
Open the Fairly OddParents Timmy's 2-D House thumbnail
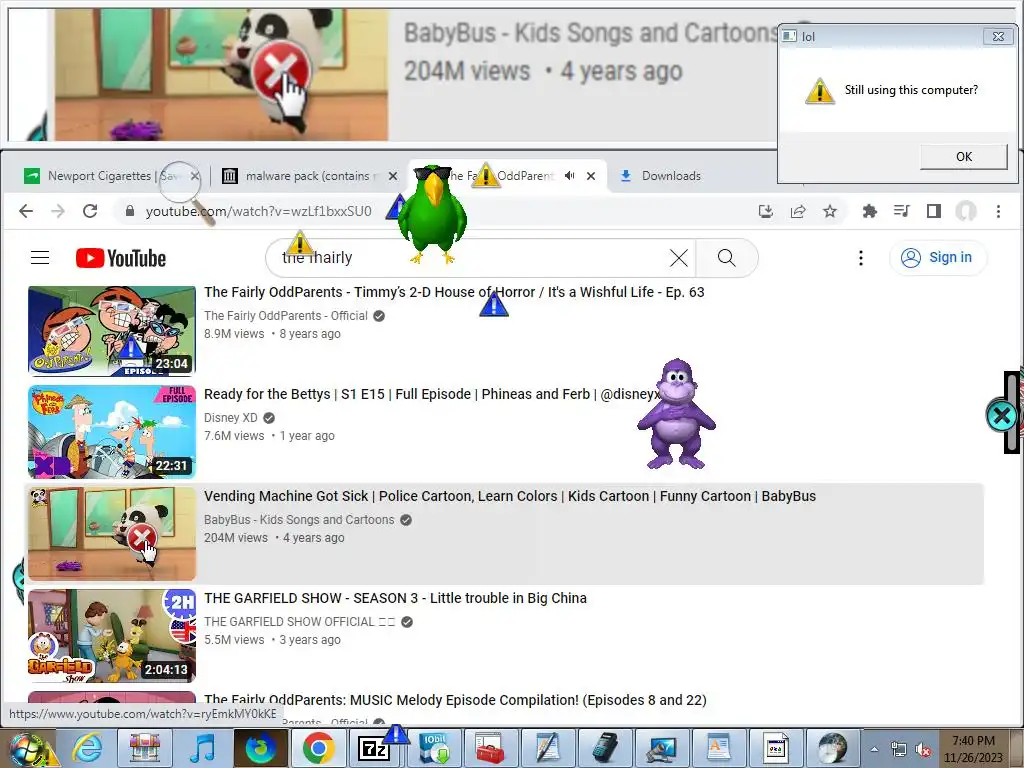click(x=112, y=331)
